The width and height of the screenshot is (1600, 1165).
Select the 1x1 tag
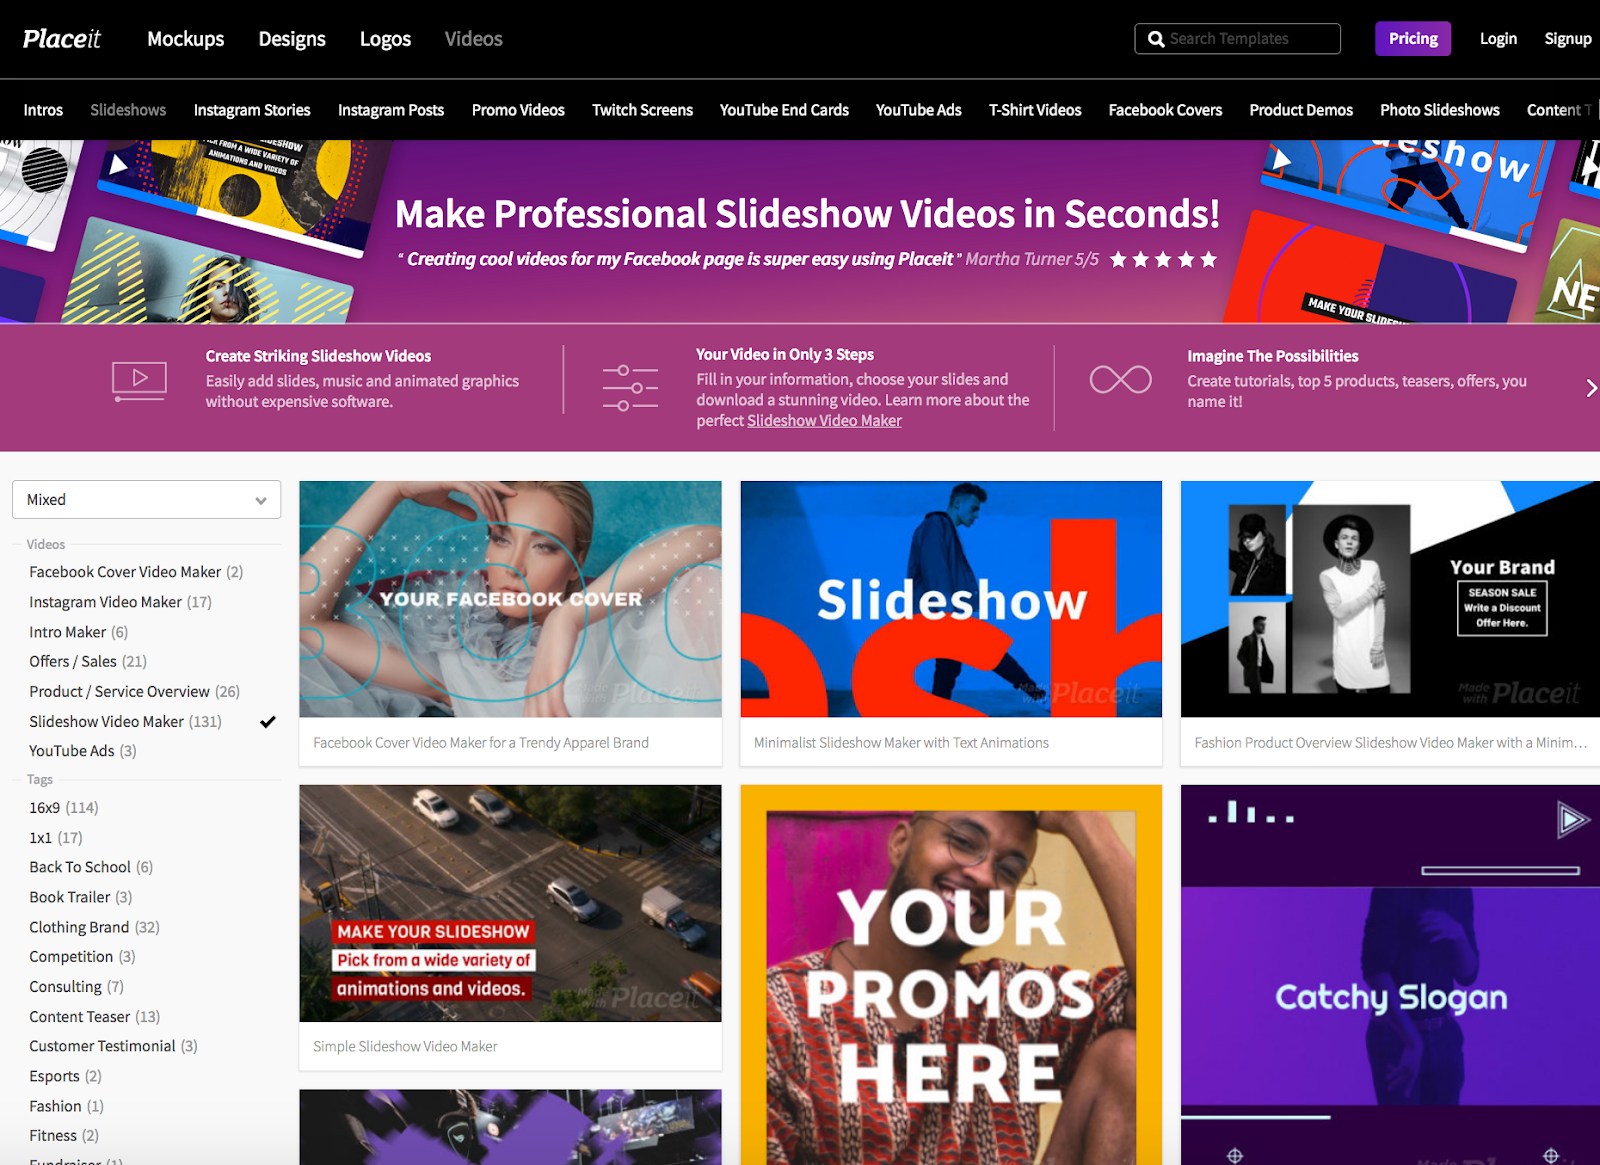coord(55,838)
